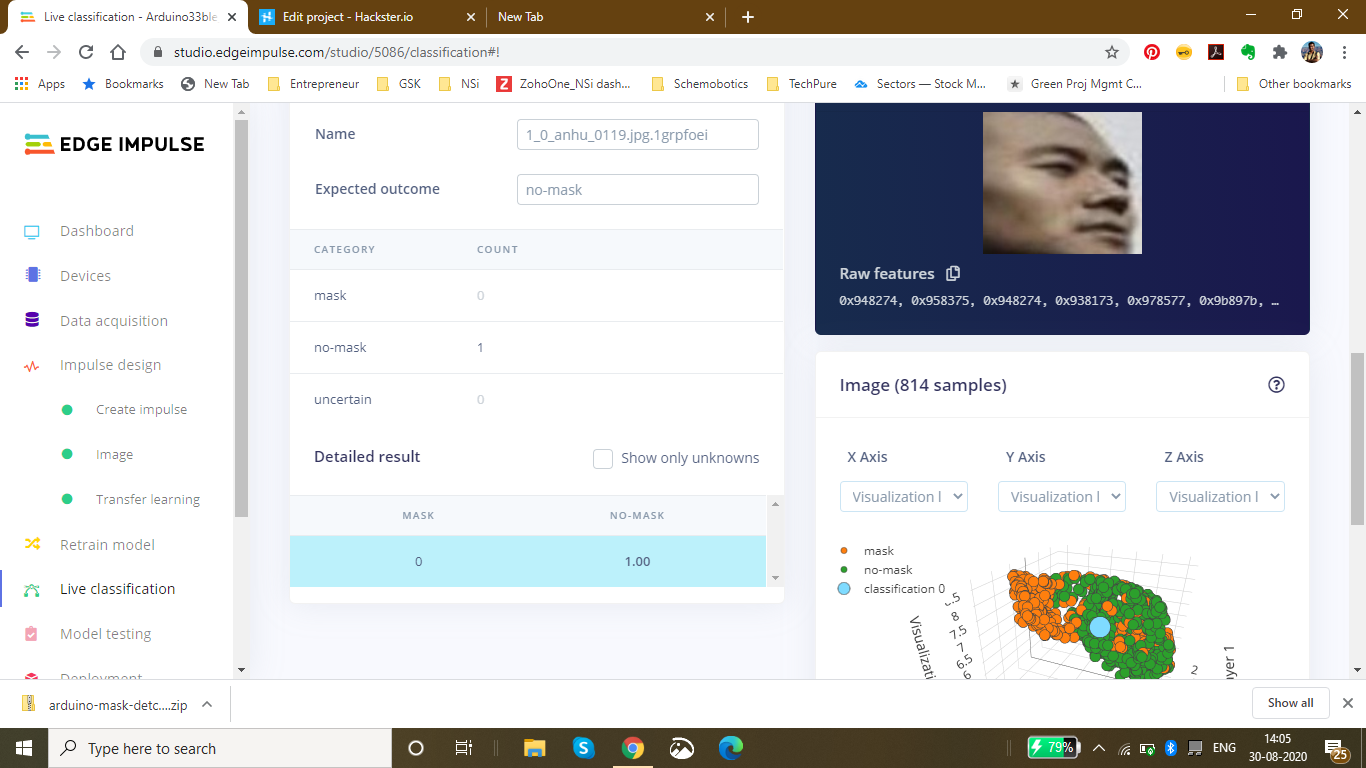This screenshot has height=768, width=1366.
Task: Click the Expected outcome input field
Action: coord(637,190)
